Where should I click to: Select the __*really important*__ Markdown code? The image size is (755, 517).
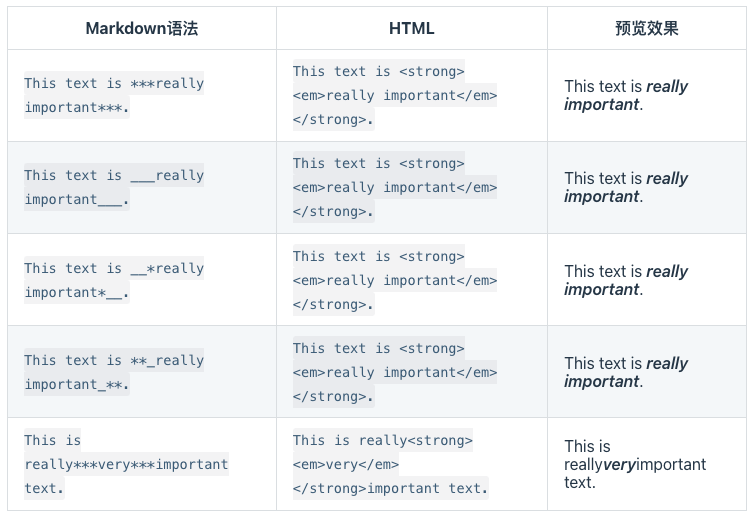point(114,280)
